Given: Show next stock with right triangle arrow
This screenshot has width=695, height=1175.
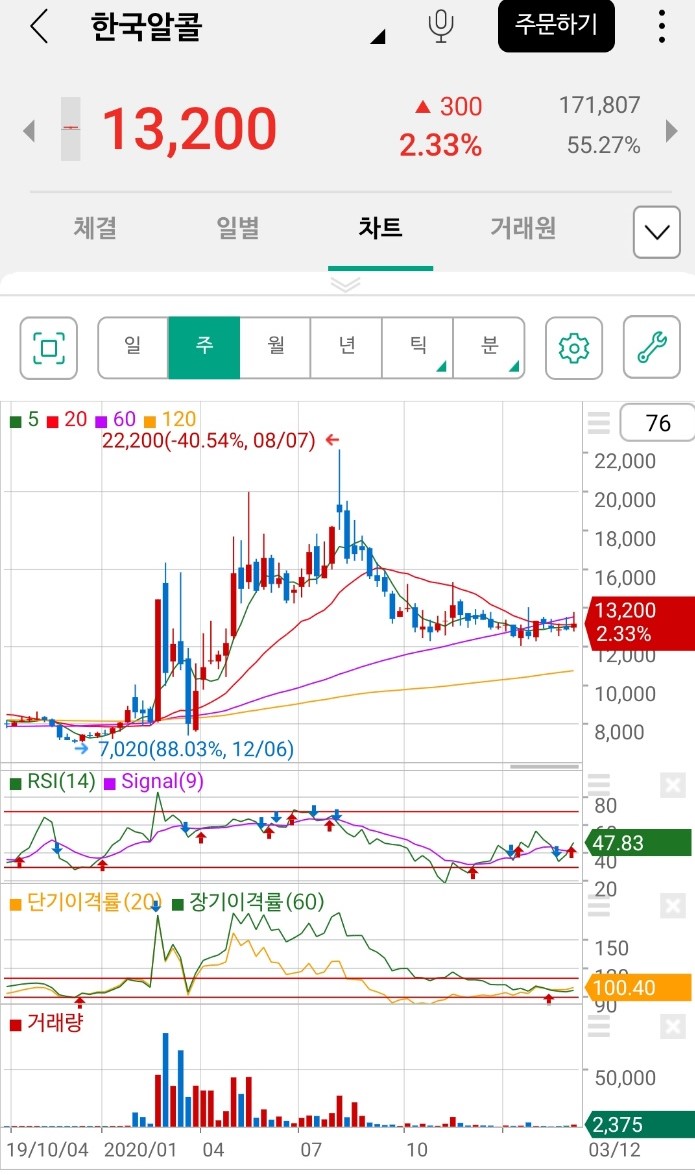Looking at the screenshot, I should click(671, 131).
